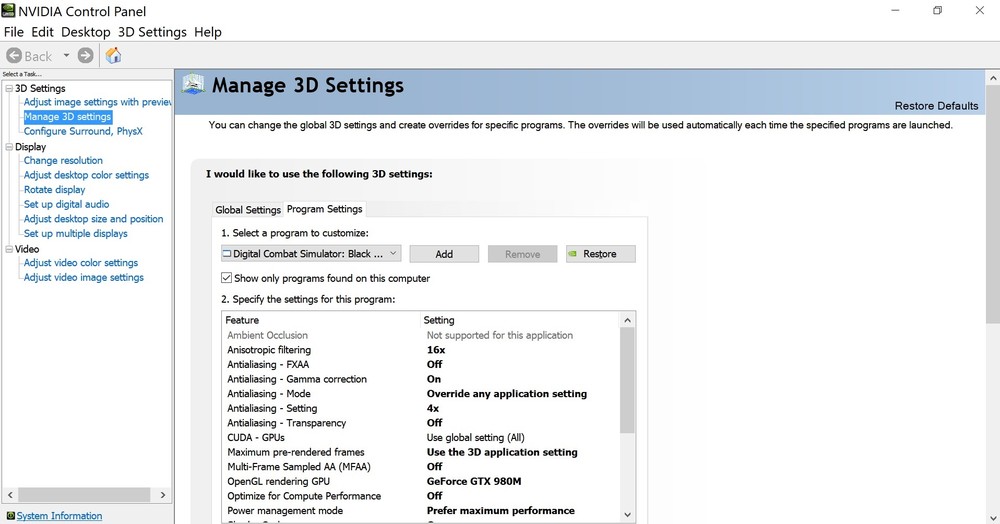This screenshot has width=1000, height=524.
Task: Toggle 'Show only programs found on this computer'
Action: [x=227, y=278]
